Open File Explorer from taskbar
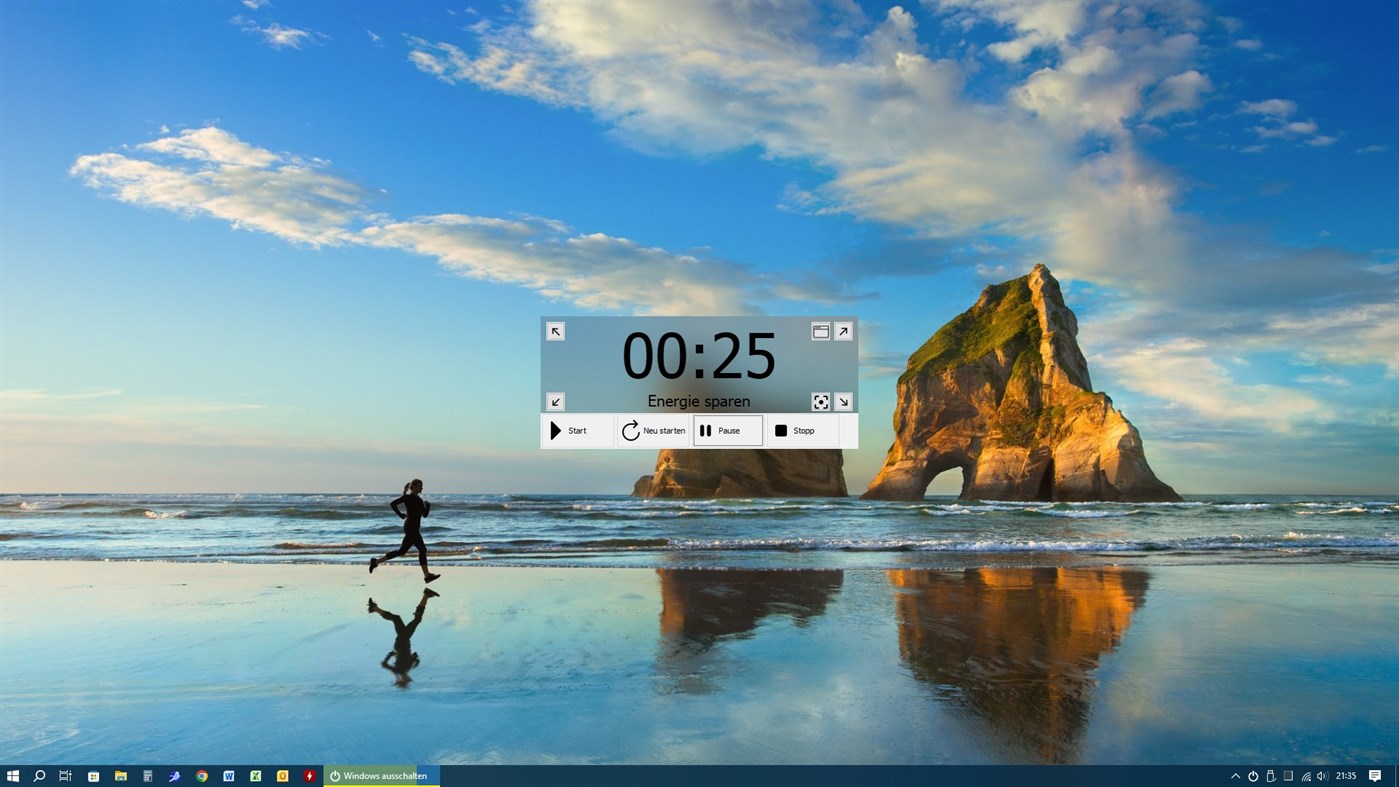This screenshot has height=787, width=1399. click(x=120, y=776)
